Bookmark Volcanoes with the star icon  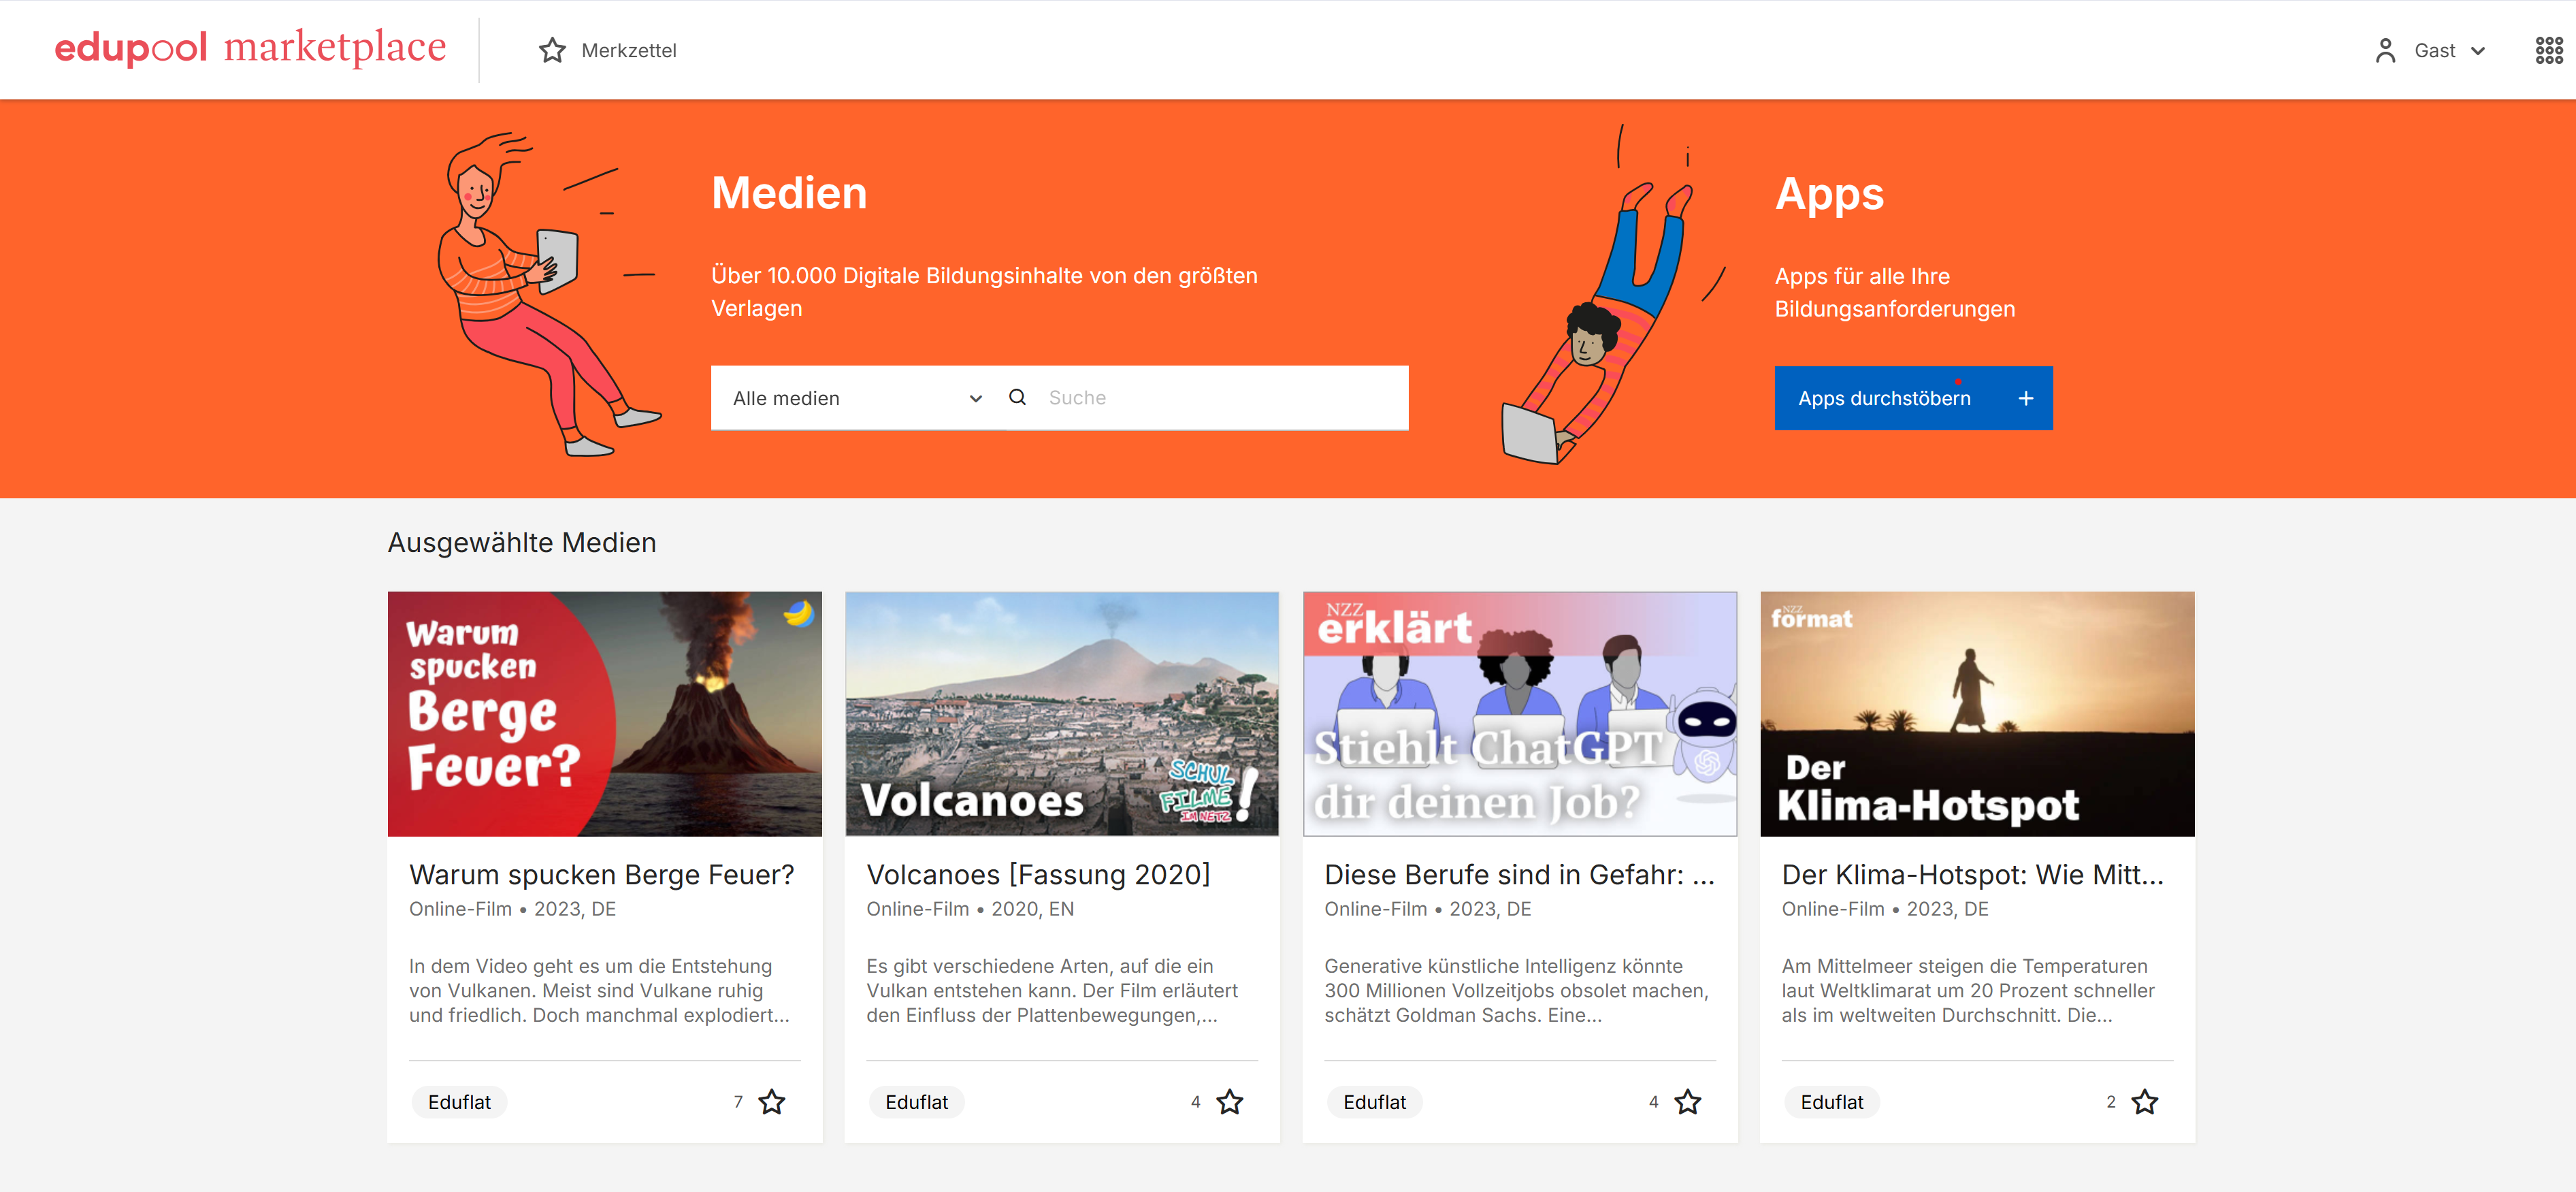point(1230,1102)
